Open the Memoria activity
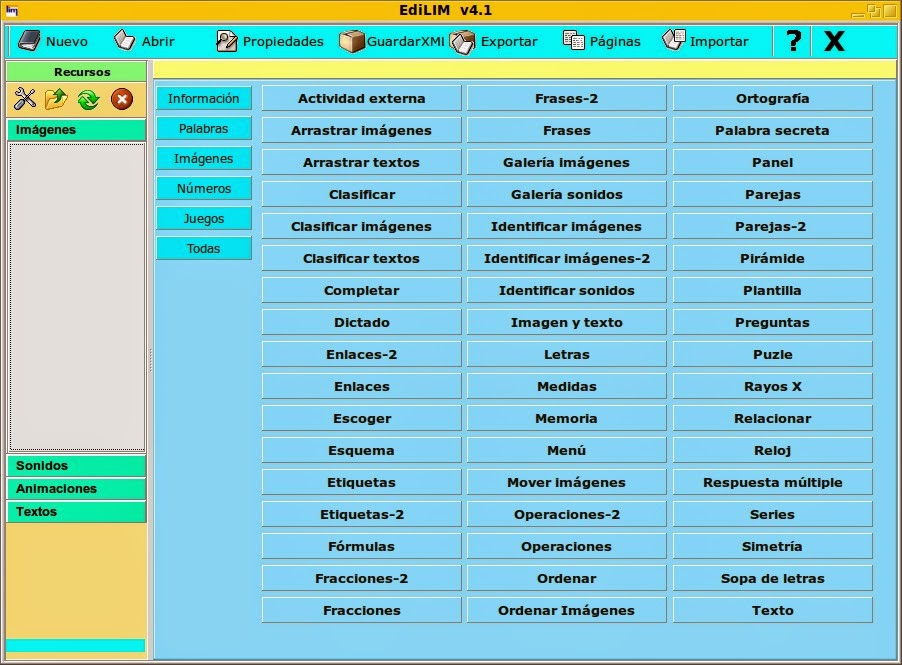The width and height of the screenshot is (902, 665). (567, 418)
